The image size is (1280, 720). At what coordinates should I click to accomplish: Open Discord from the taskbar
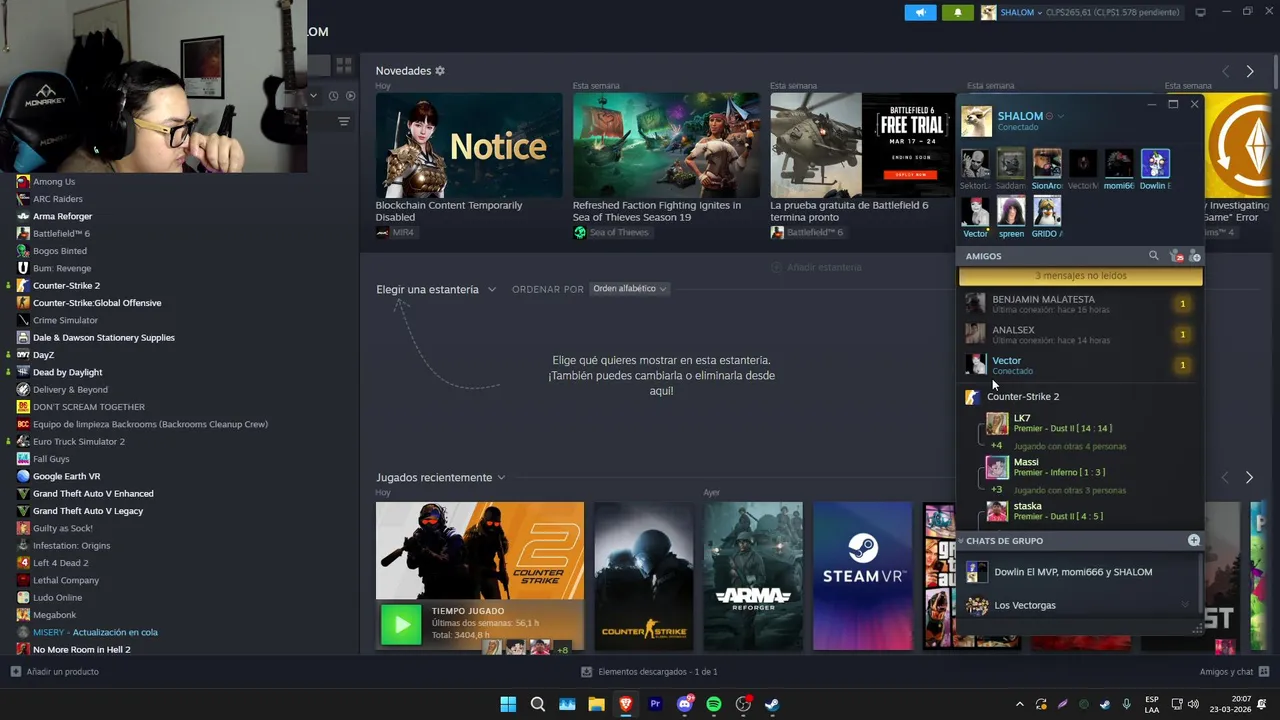point(685,704)
